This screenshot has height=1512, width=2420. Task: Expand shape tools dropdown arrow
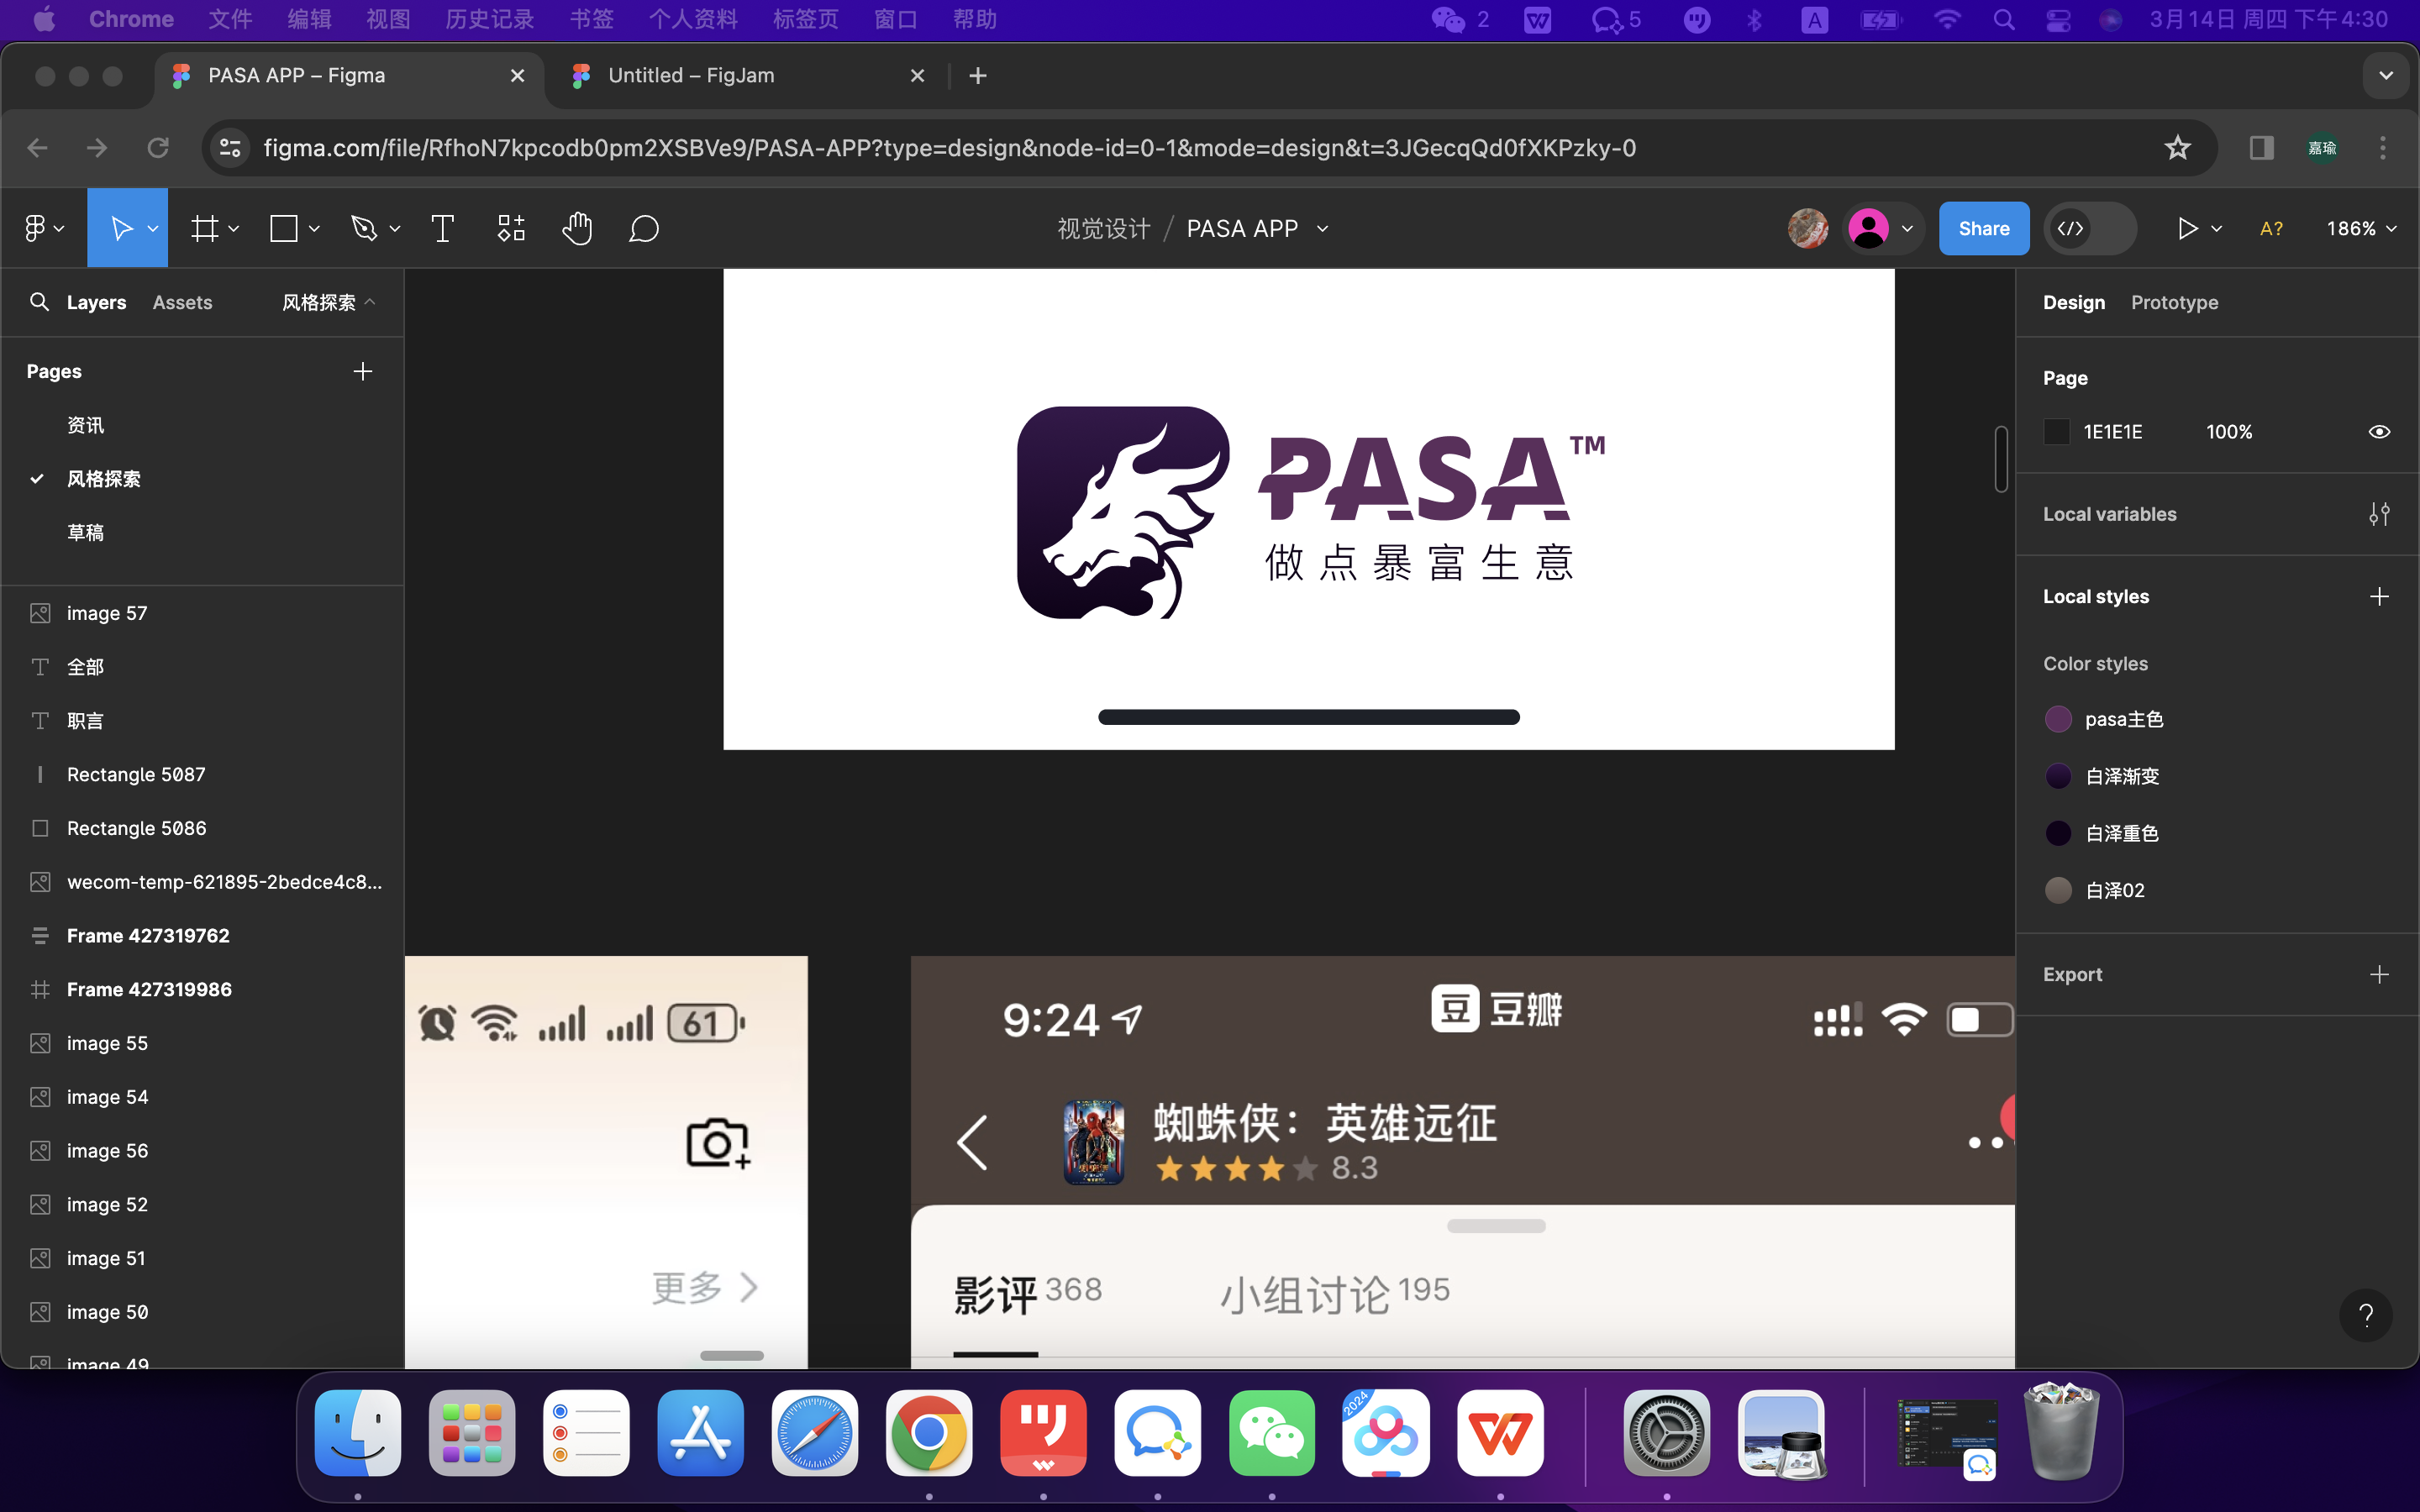coord(313,229)
